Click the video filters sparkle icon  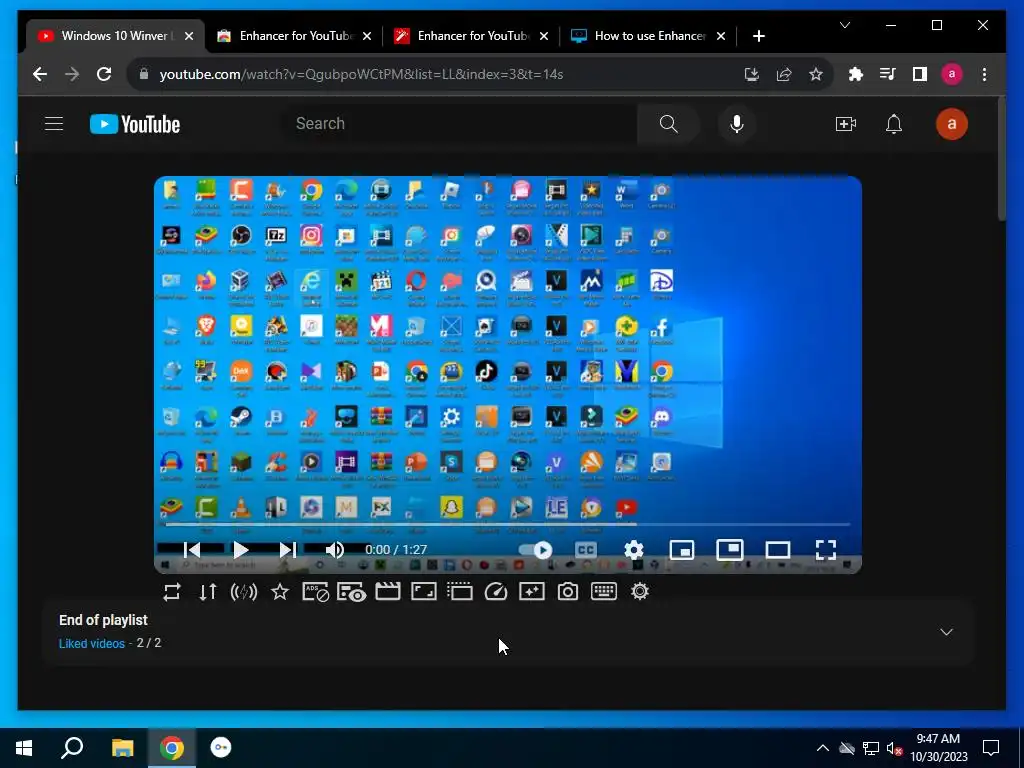[532, 592]
